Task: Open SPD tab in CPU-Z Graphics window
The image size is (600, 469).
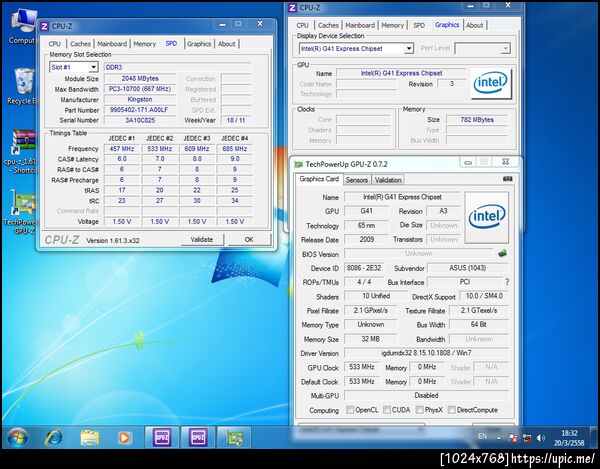Action: tap(419, 25)
